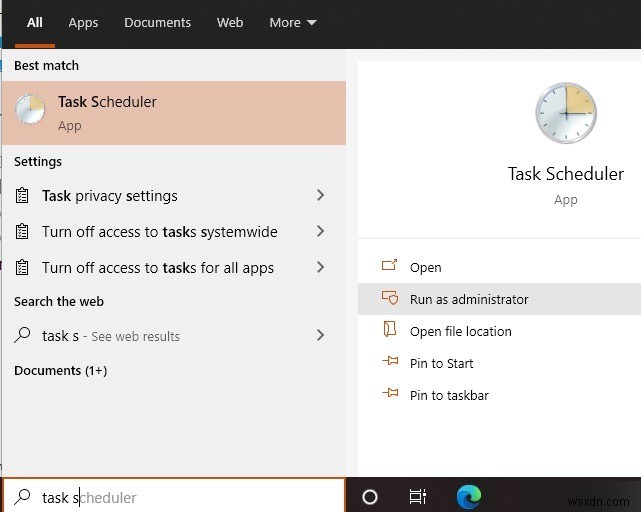641x512 pixels.
Task: Expand the 'task s' web results chevron
Action: click(320, 335)
